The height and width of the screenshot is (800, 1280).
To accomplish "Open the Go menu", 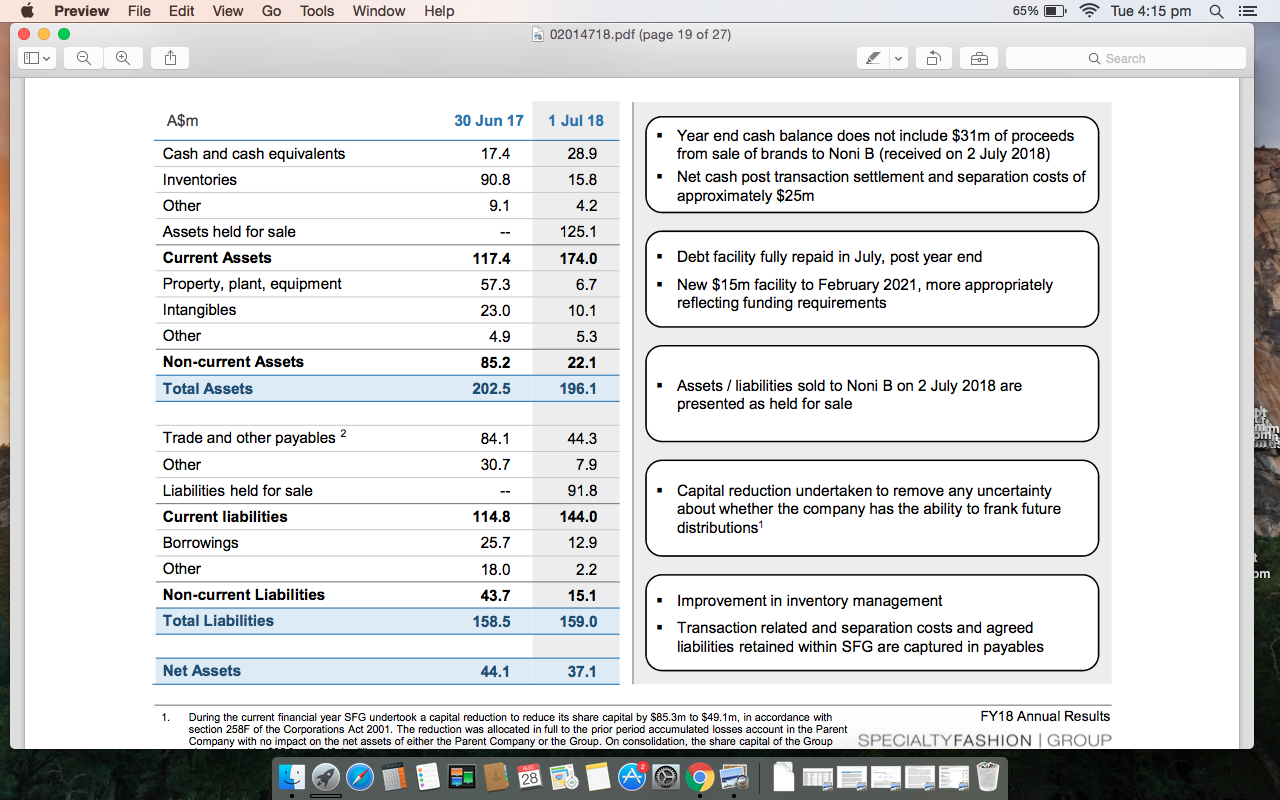I will pyautogui.click(x=271, y=11).
